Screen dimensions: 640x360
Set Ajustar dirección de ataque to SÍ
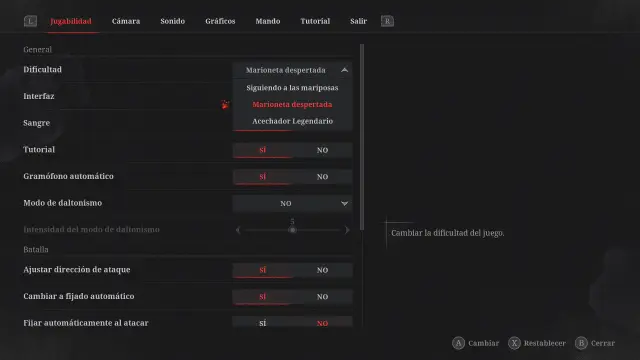point(262,270)
